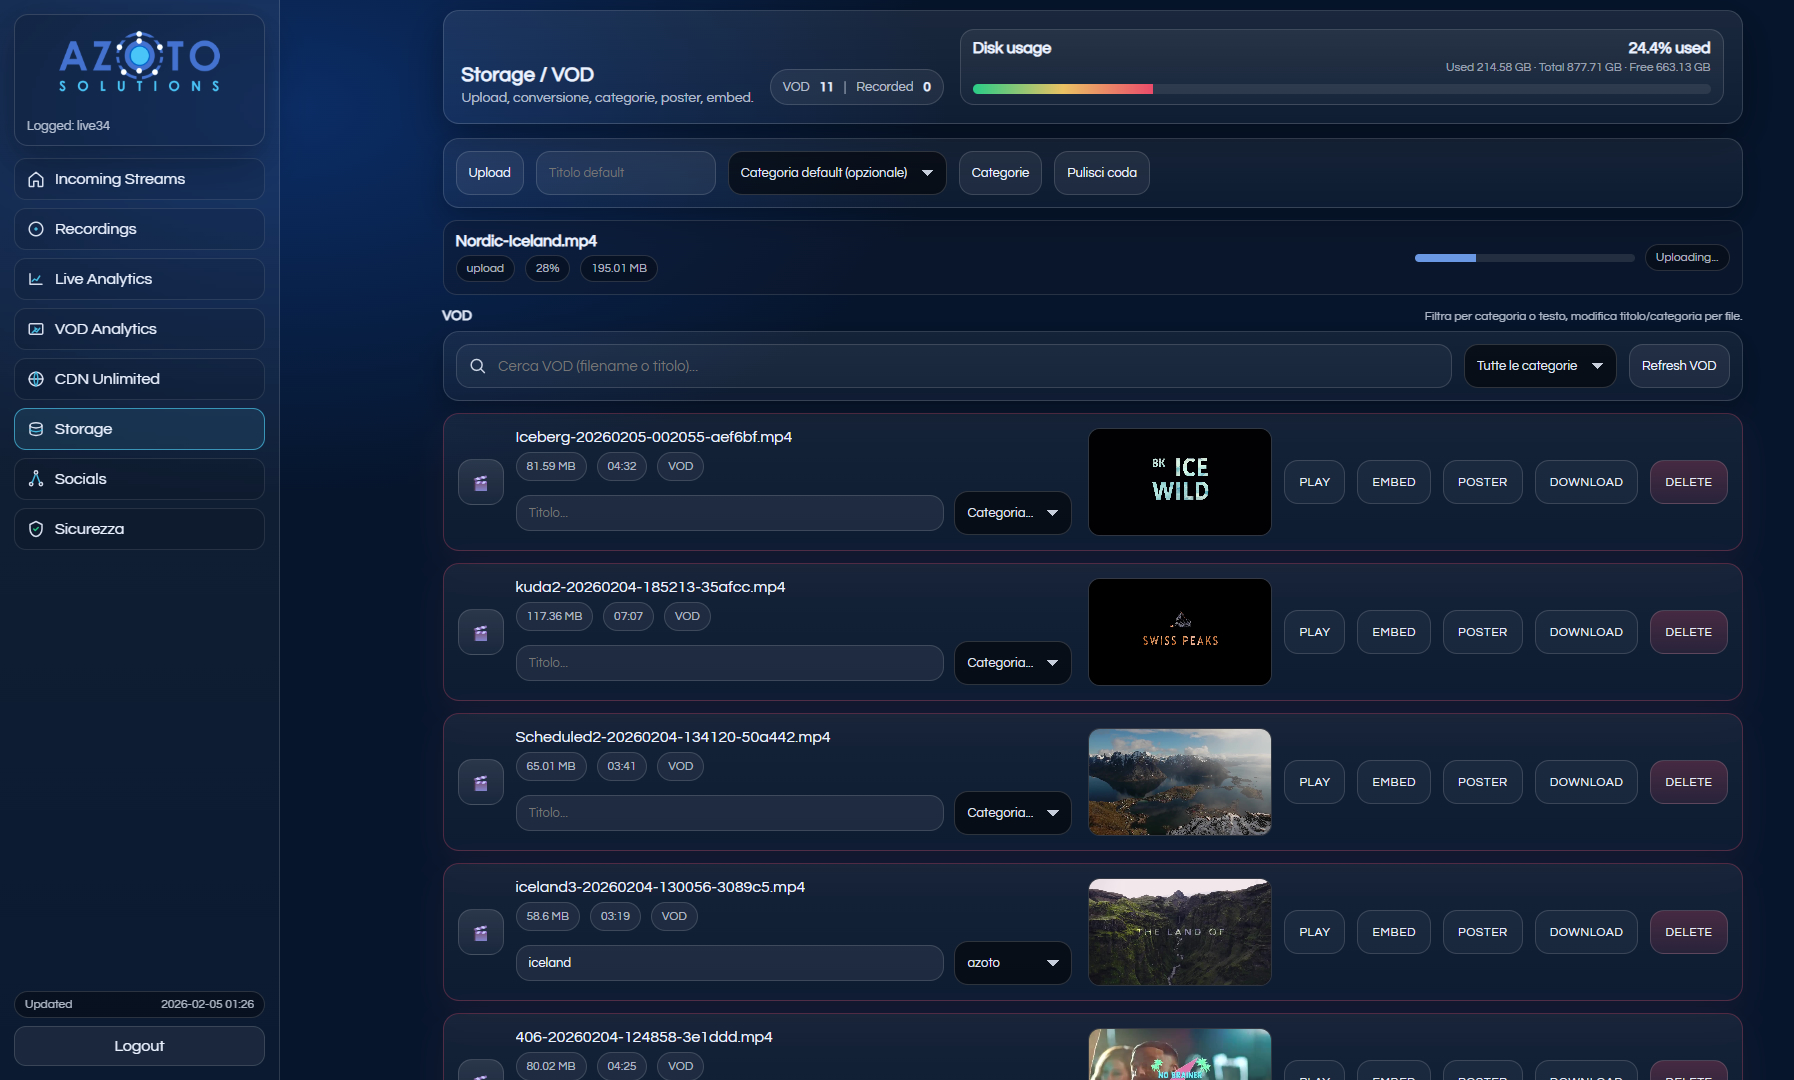This screenshot has height=1080, width=1794.
Task: Click the CDN Unlimited globe icon
Action: (x=36, y=379)
